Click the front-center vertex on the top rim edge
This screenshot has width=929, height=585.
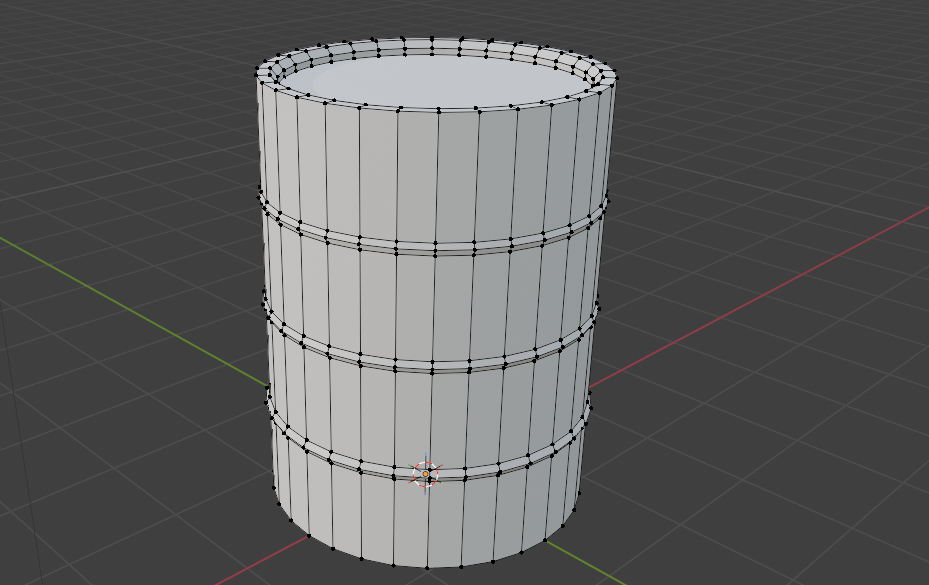click(x=437, y=110)
